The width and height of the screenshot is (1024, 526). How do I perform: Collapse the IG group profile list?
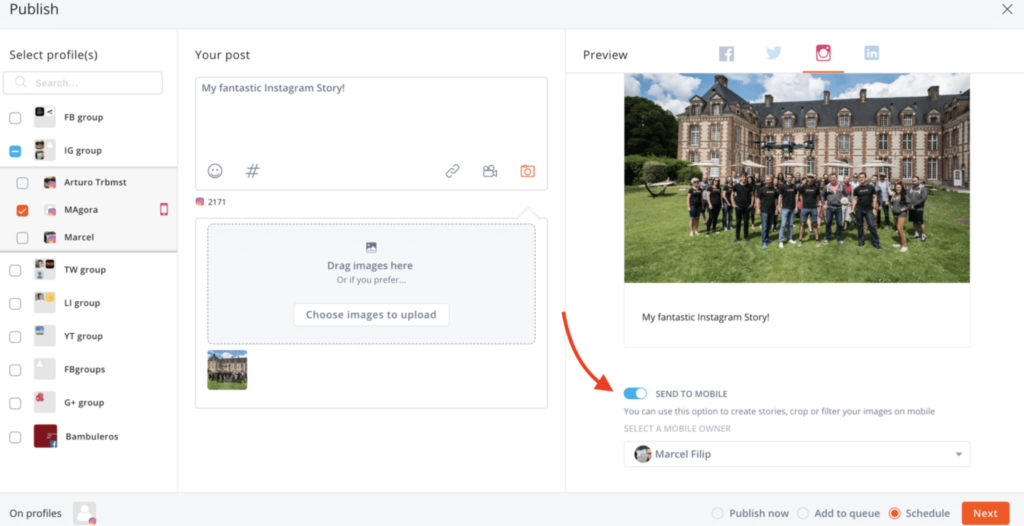click(15, 151)
